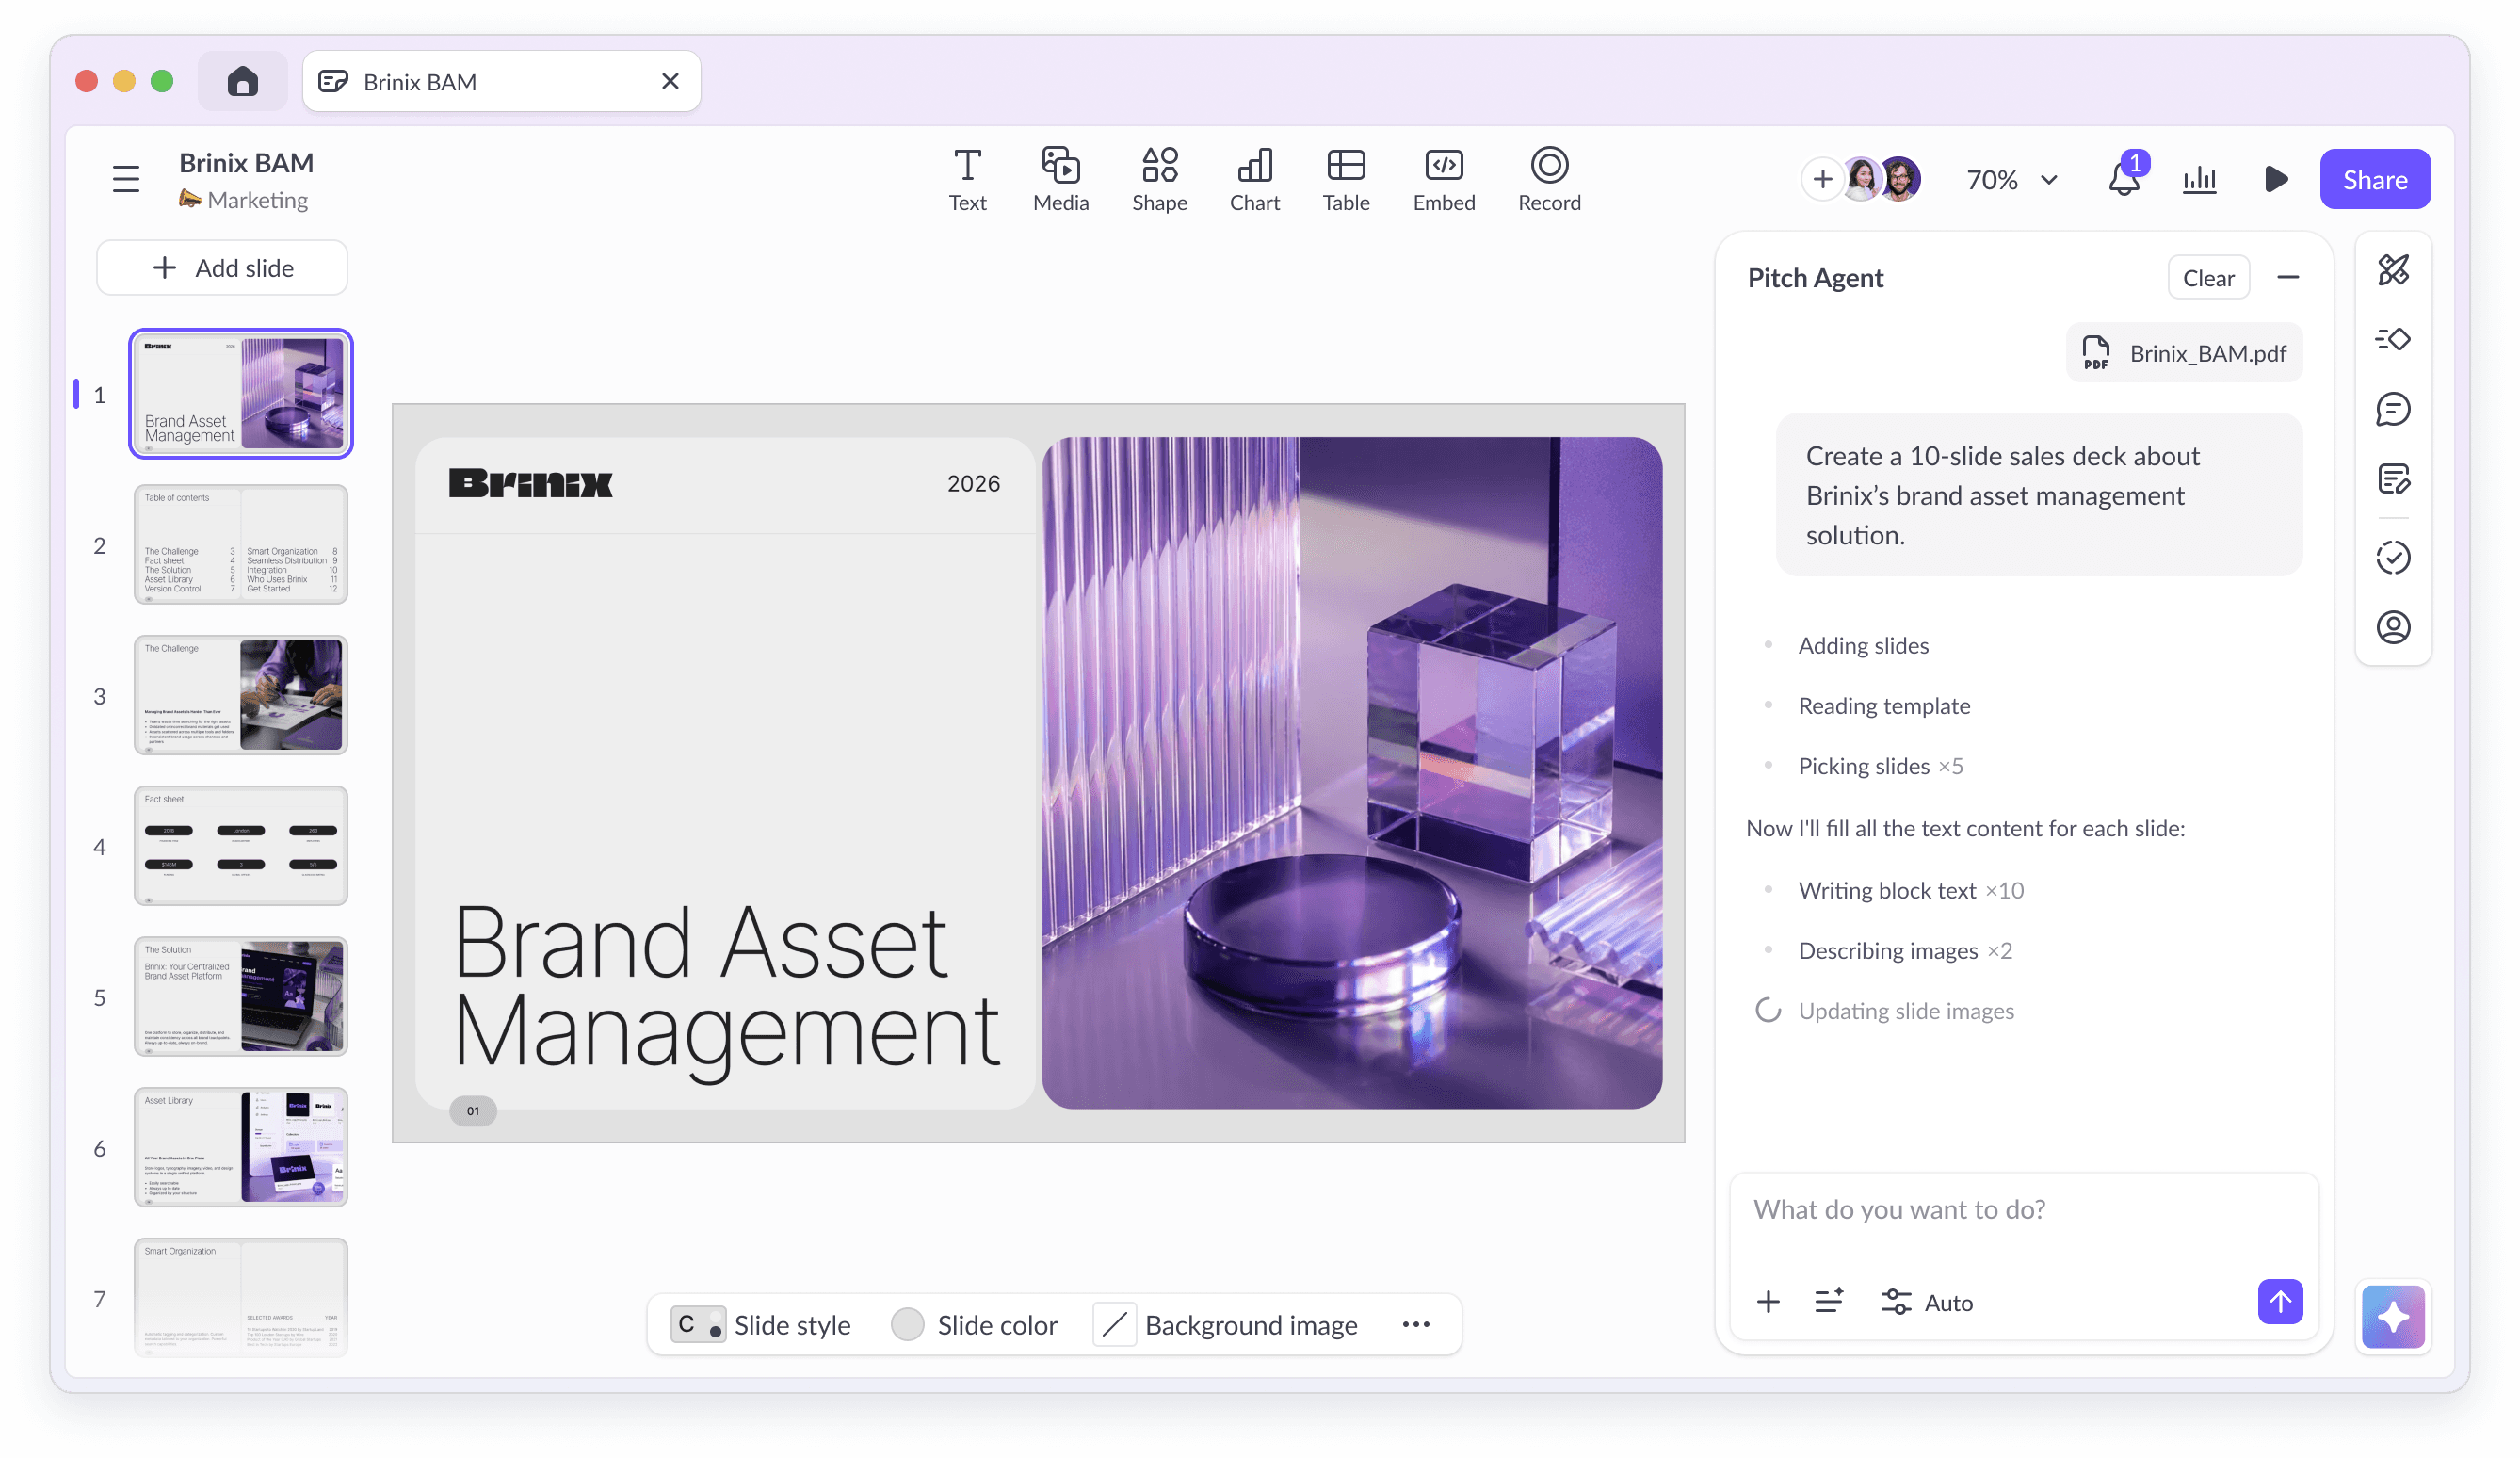Open the Fact sheet slide thumbnail
The width and height of the screenshot is (2520, 1458).
(x=241, y=846)
